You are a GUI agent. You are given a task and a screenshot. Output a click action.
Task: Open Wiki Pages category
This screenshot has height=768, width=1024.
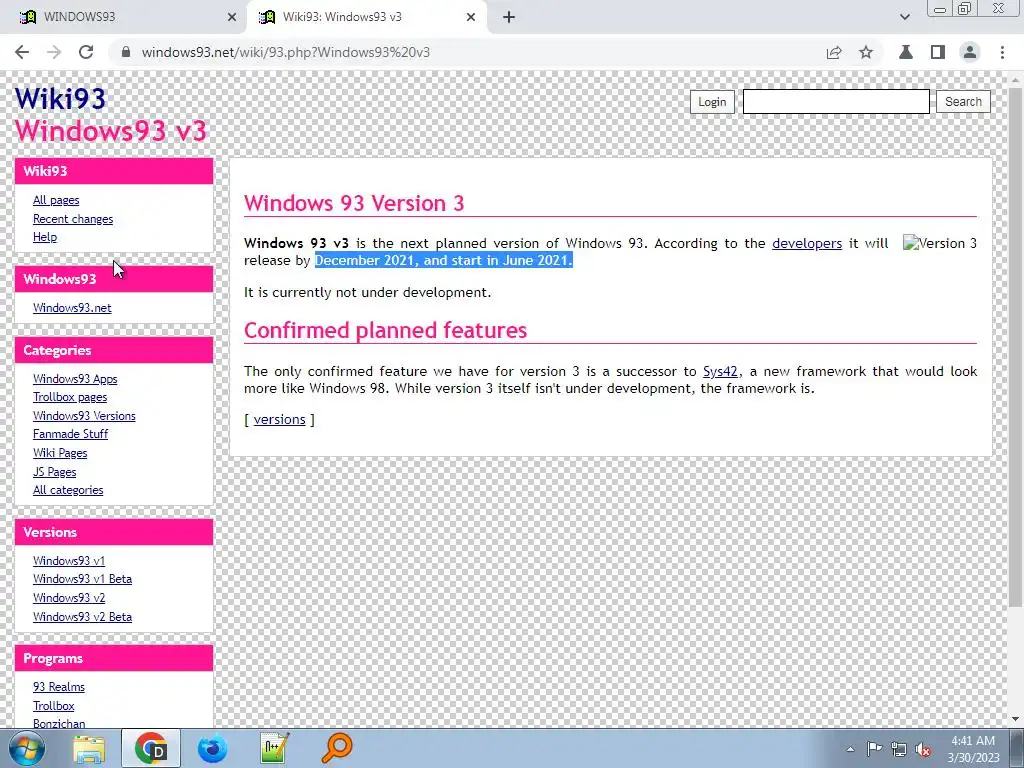pyautogui.click(x=60, y=453)
